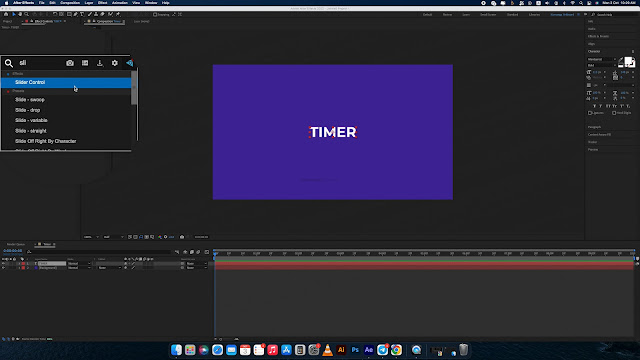Hide the Background layer eye

pos(3,268)
